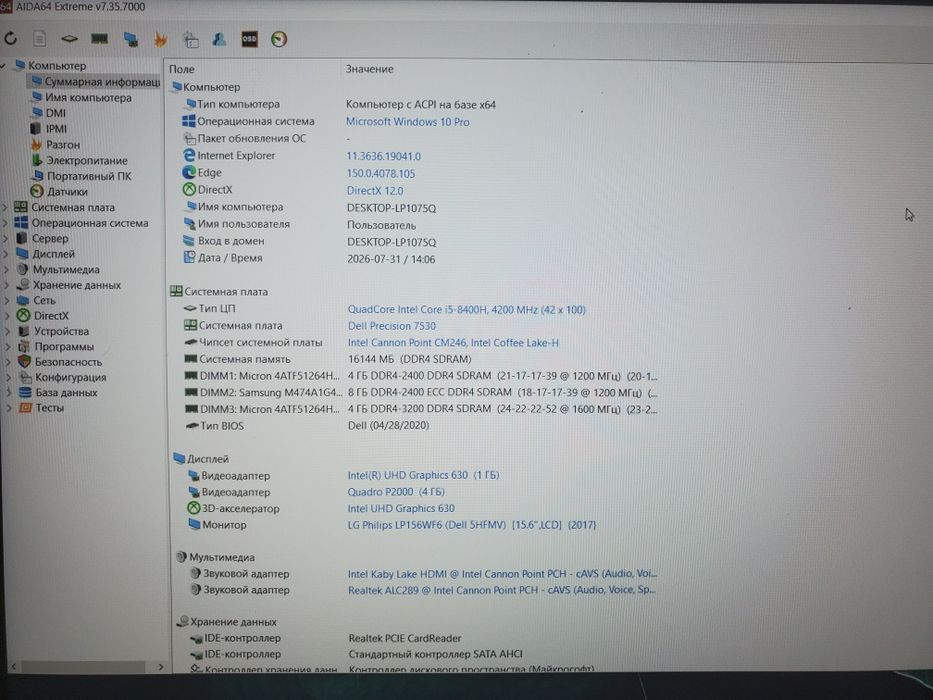
Task: Open the Microsoft Windows 10 Pro link
Action: point(408,122)
